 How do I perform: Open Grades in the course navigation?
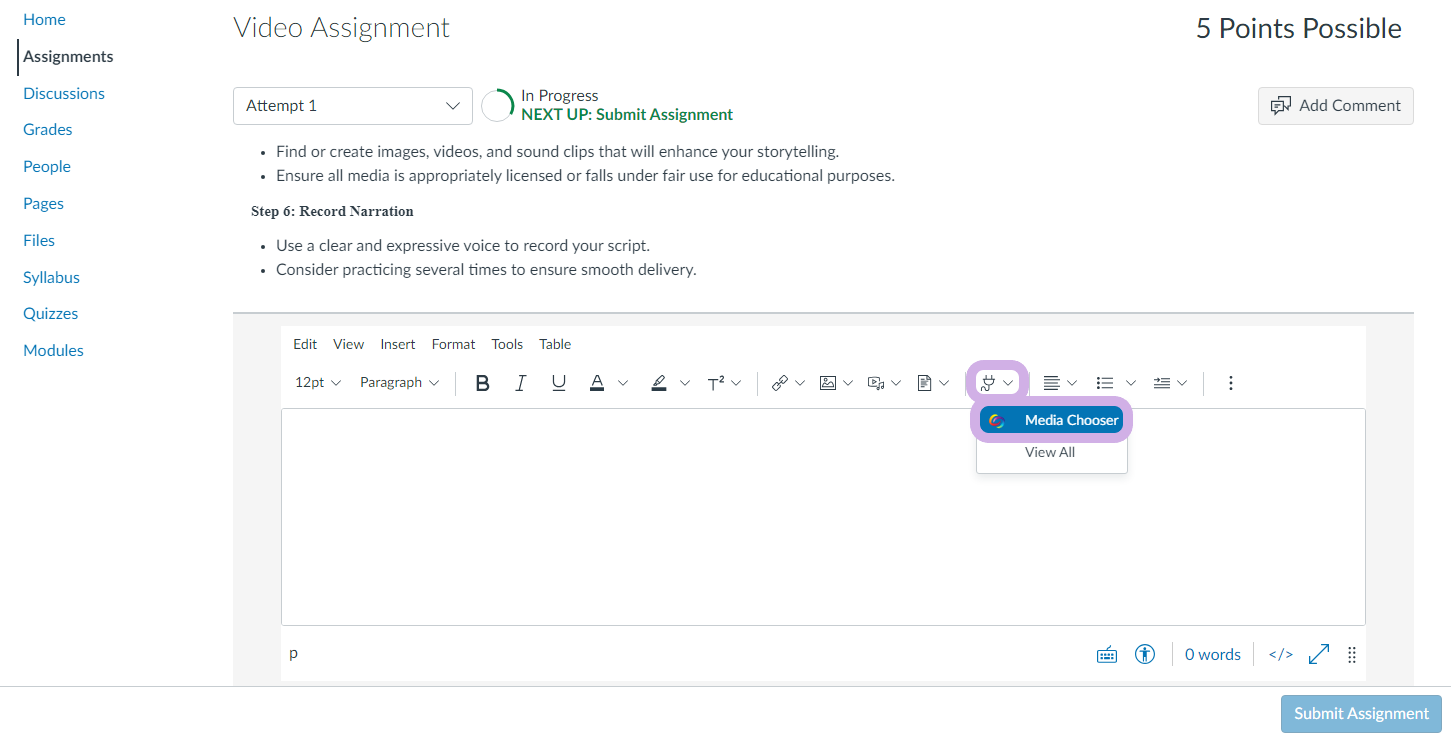pos(48,130)
